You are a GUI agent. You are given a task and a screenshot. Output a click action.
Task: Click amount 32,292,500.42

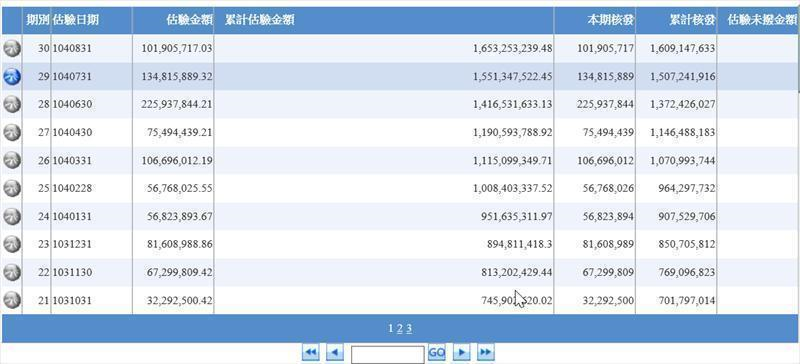pos(180,301)
